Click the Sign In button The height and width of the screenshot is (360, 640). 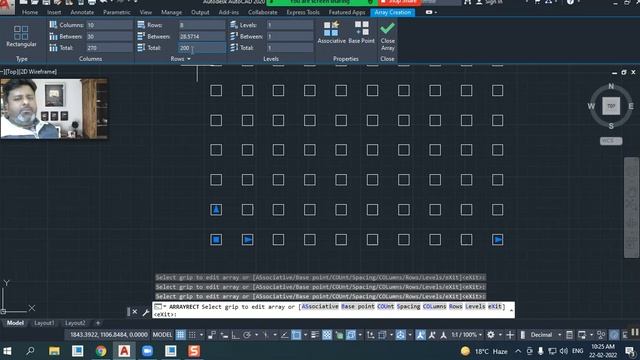pyautogui.click(x=490, y=2)
